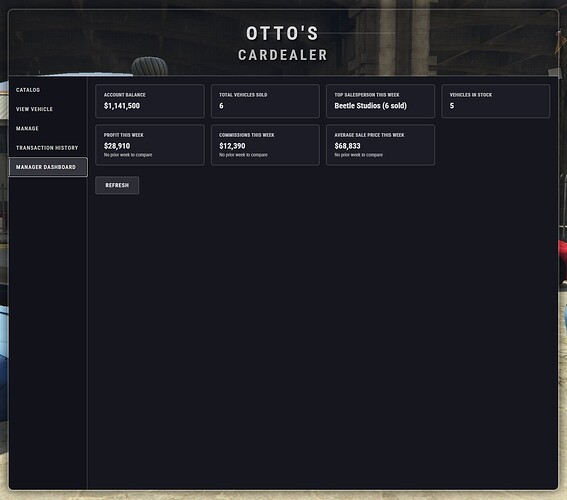567x500 pixels.
Task: Click Average Sale Price value $68,833
Action: click(x=348, y=146)
